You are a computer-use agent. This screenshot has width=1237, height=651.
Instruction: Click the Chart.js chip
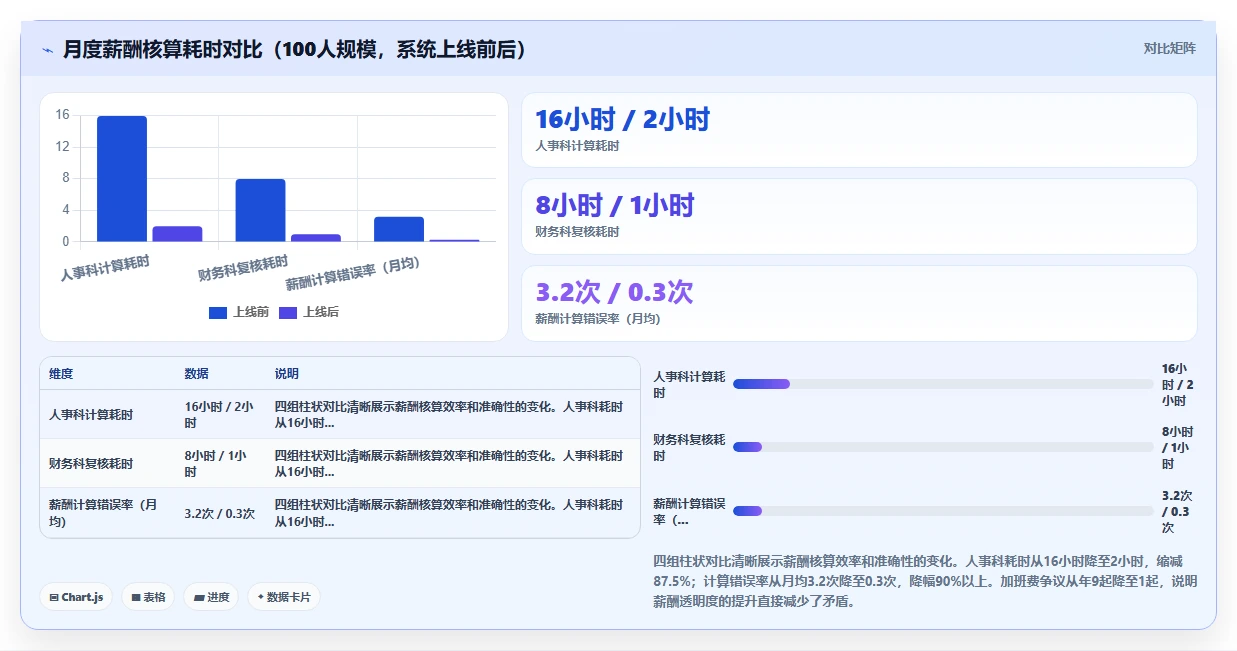76,597
